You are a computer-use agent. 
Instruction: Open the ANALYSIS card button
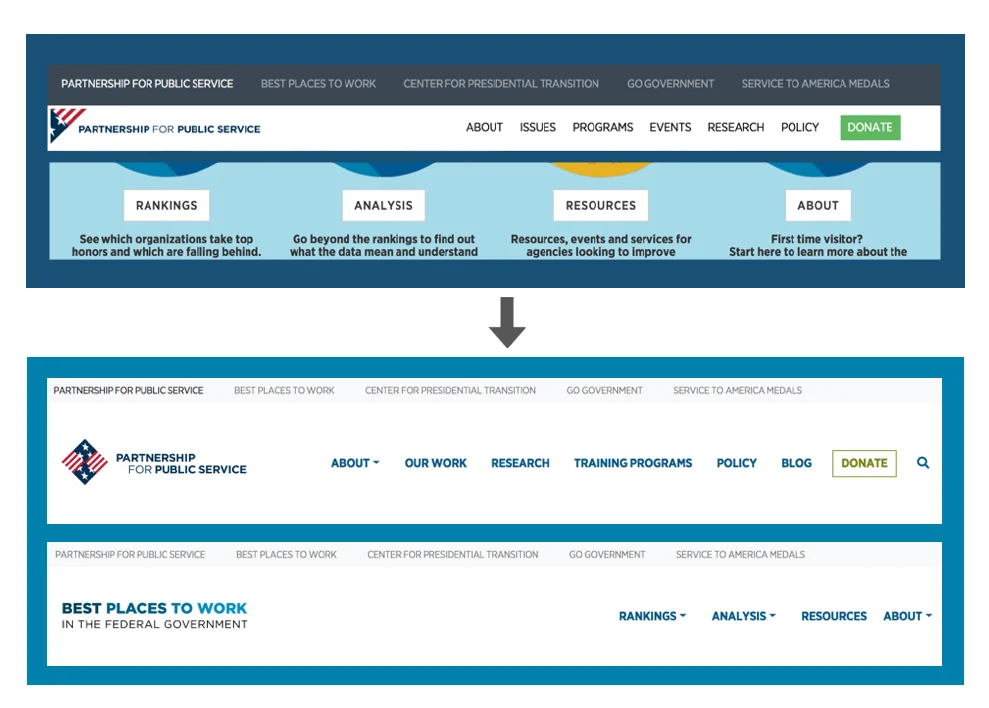(x=383, y=206)
